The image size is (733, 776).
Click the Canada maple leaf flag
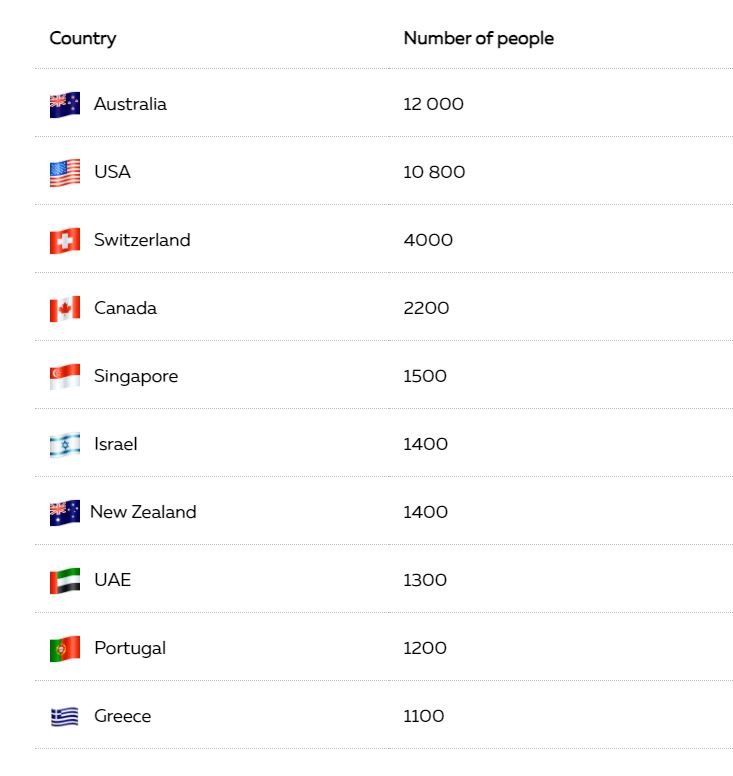(x=65, y=308)
